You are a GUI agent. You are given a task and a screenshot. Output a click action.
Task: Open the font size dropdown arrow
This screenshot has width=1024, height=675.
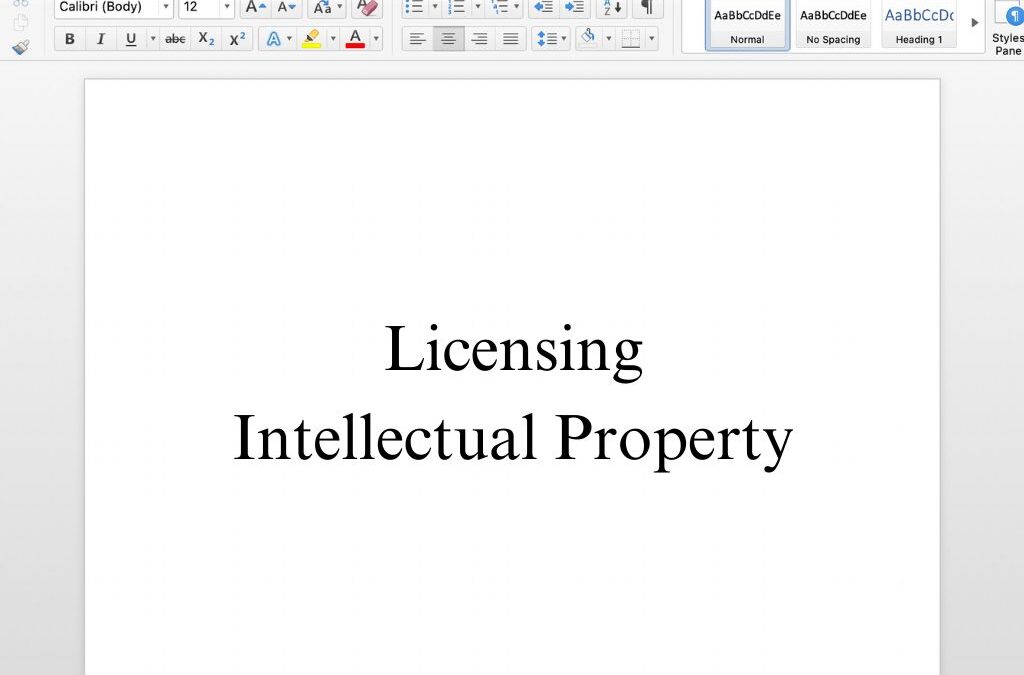point(227,7)
